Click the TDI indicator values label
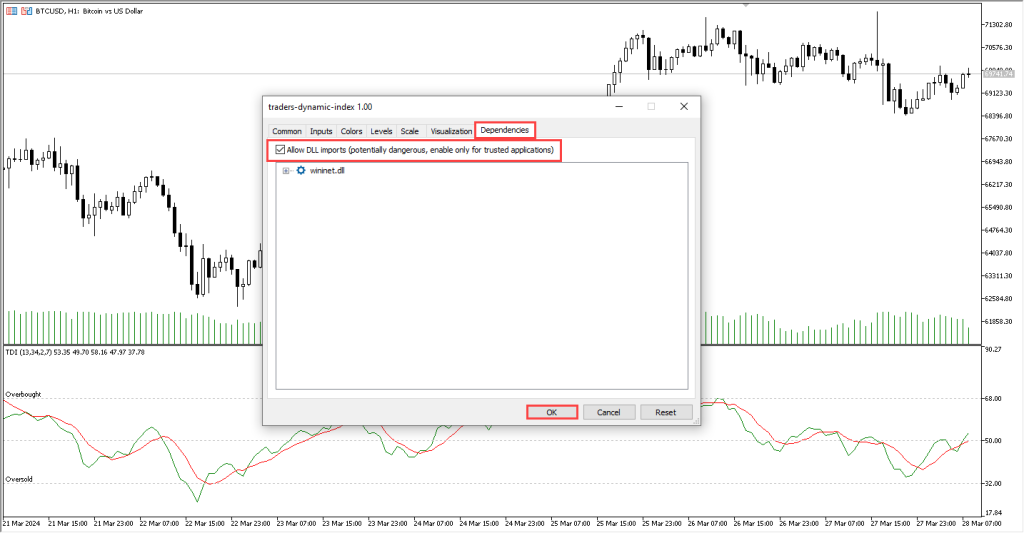The image size is (1024, 533). pyautogui.click(x=75, y=352)
